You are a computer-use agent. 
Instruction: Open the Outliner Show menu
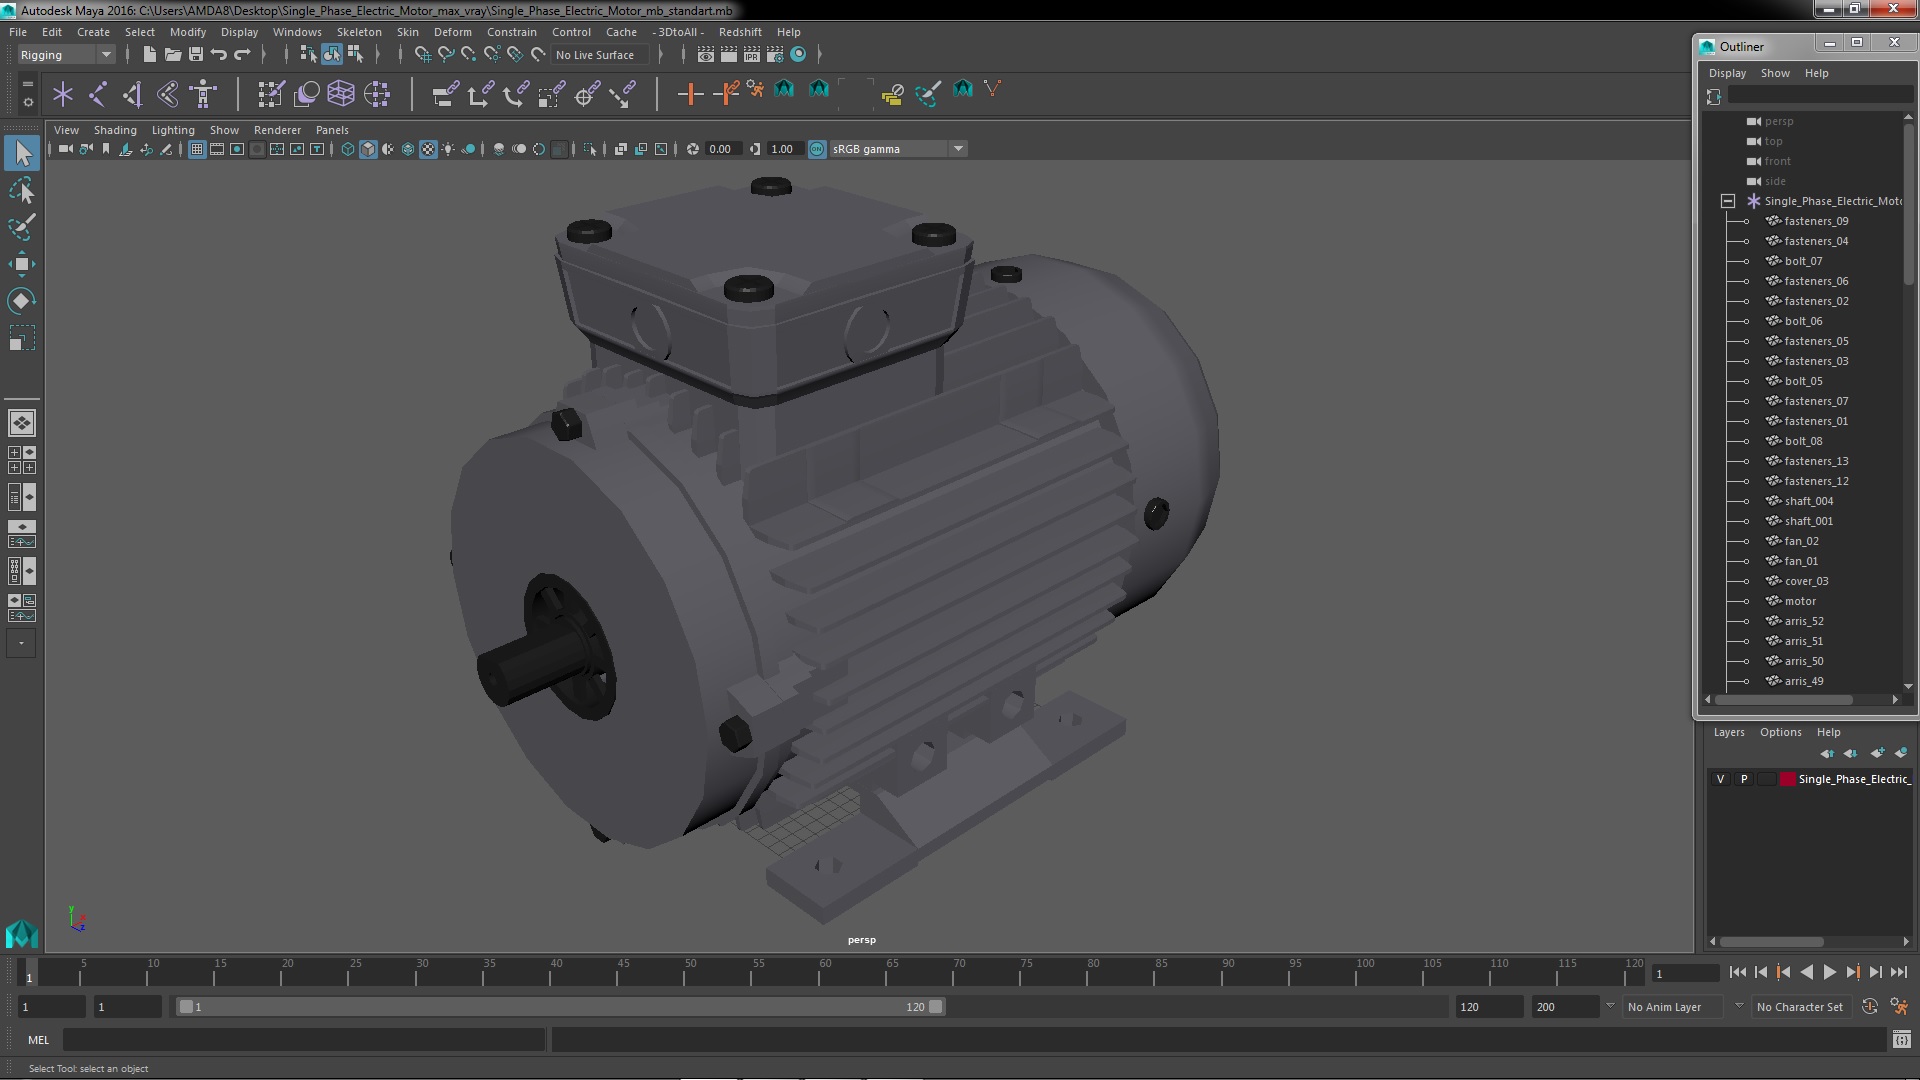tap(1775, 73)
